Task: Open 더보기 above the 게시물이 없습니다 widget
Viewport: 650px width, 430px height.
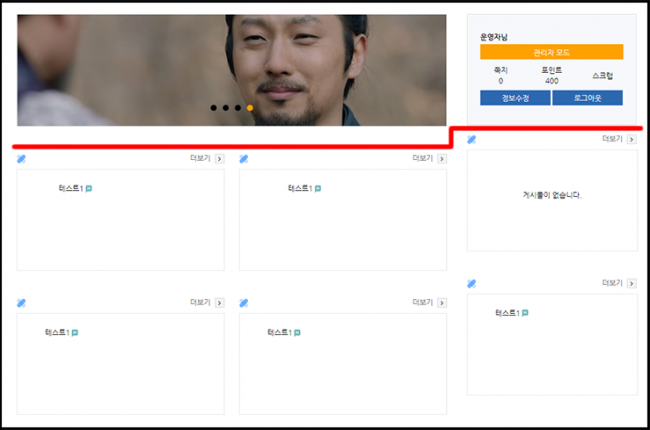Action: [612, 139]
